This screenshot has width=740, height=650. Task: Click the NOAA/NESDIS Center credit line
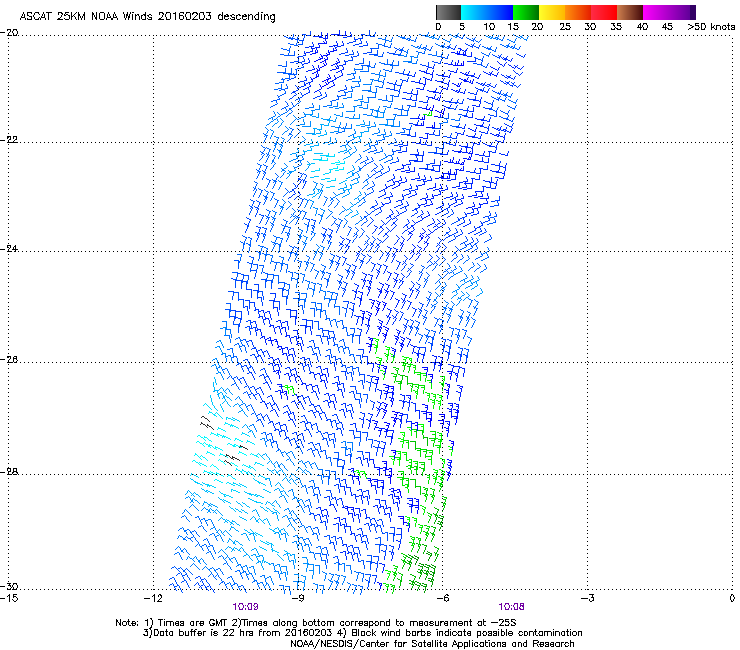(432, 644)
